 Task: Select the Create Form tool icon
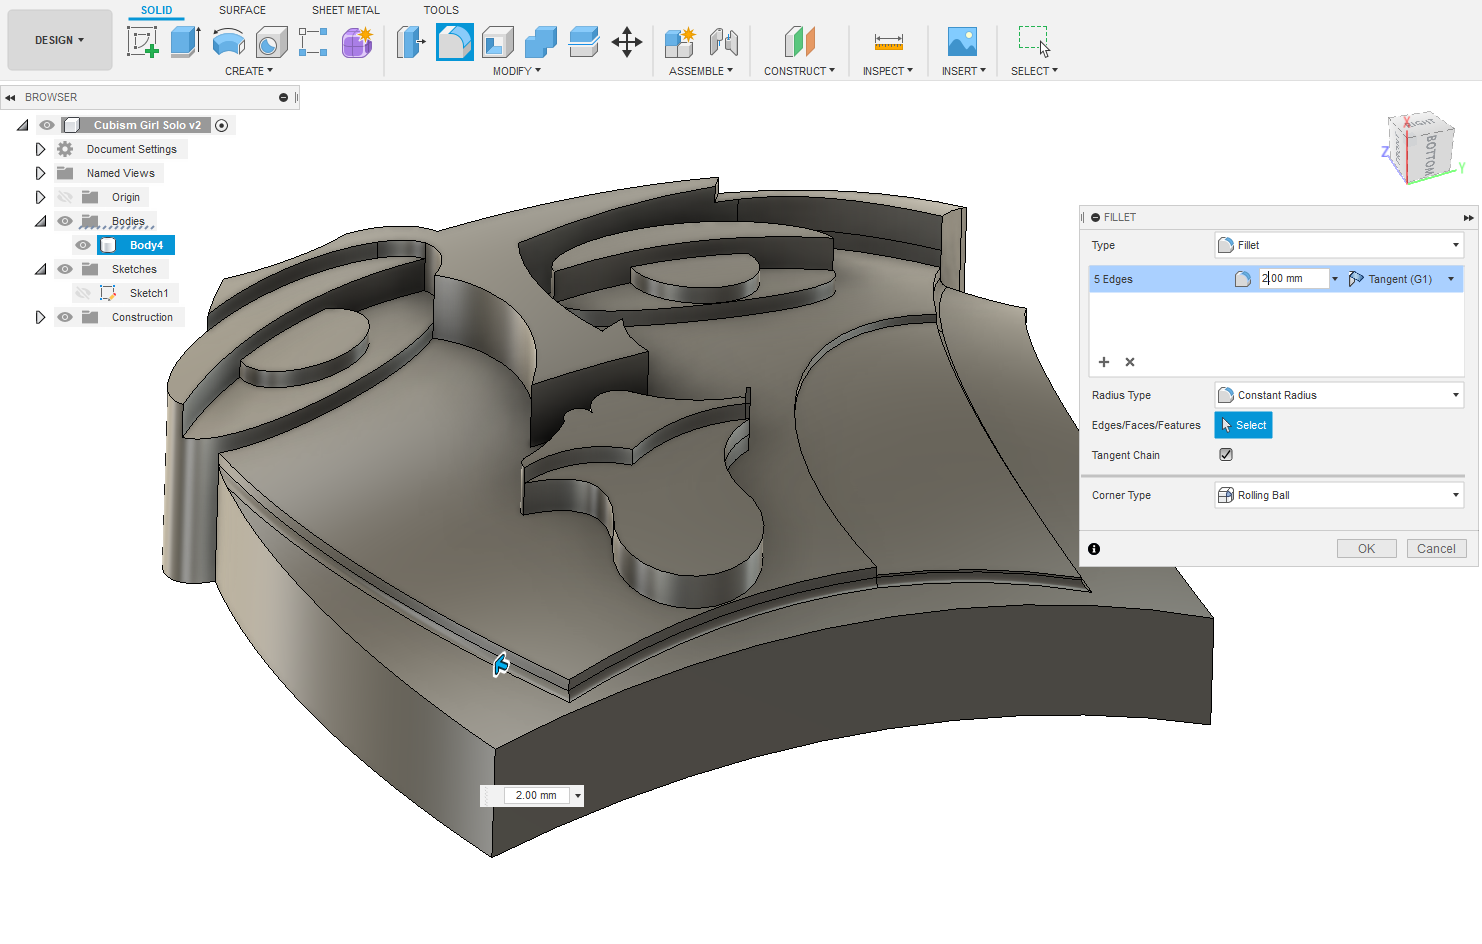(x=357, y=42)
